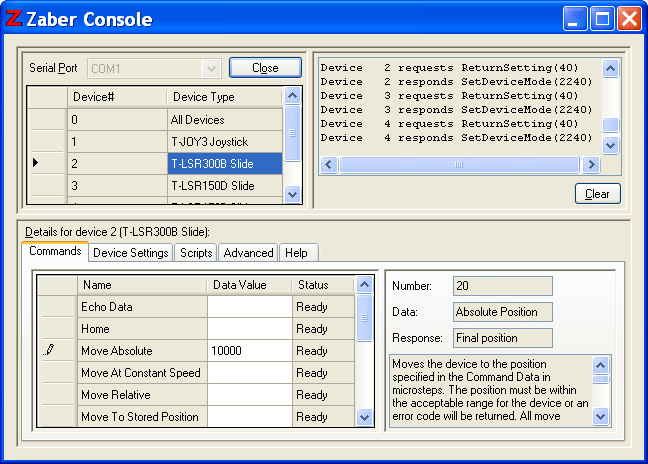The height and width of the screenshot is (464, 648).
Task: Click the Device Type column header
Action: pos(225,97)
